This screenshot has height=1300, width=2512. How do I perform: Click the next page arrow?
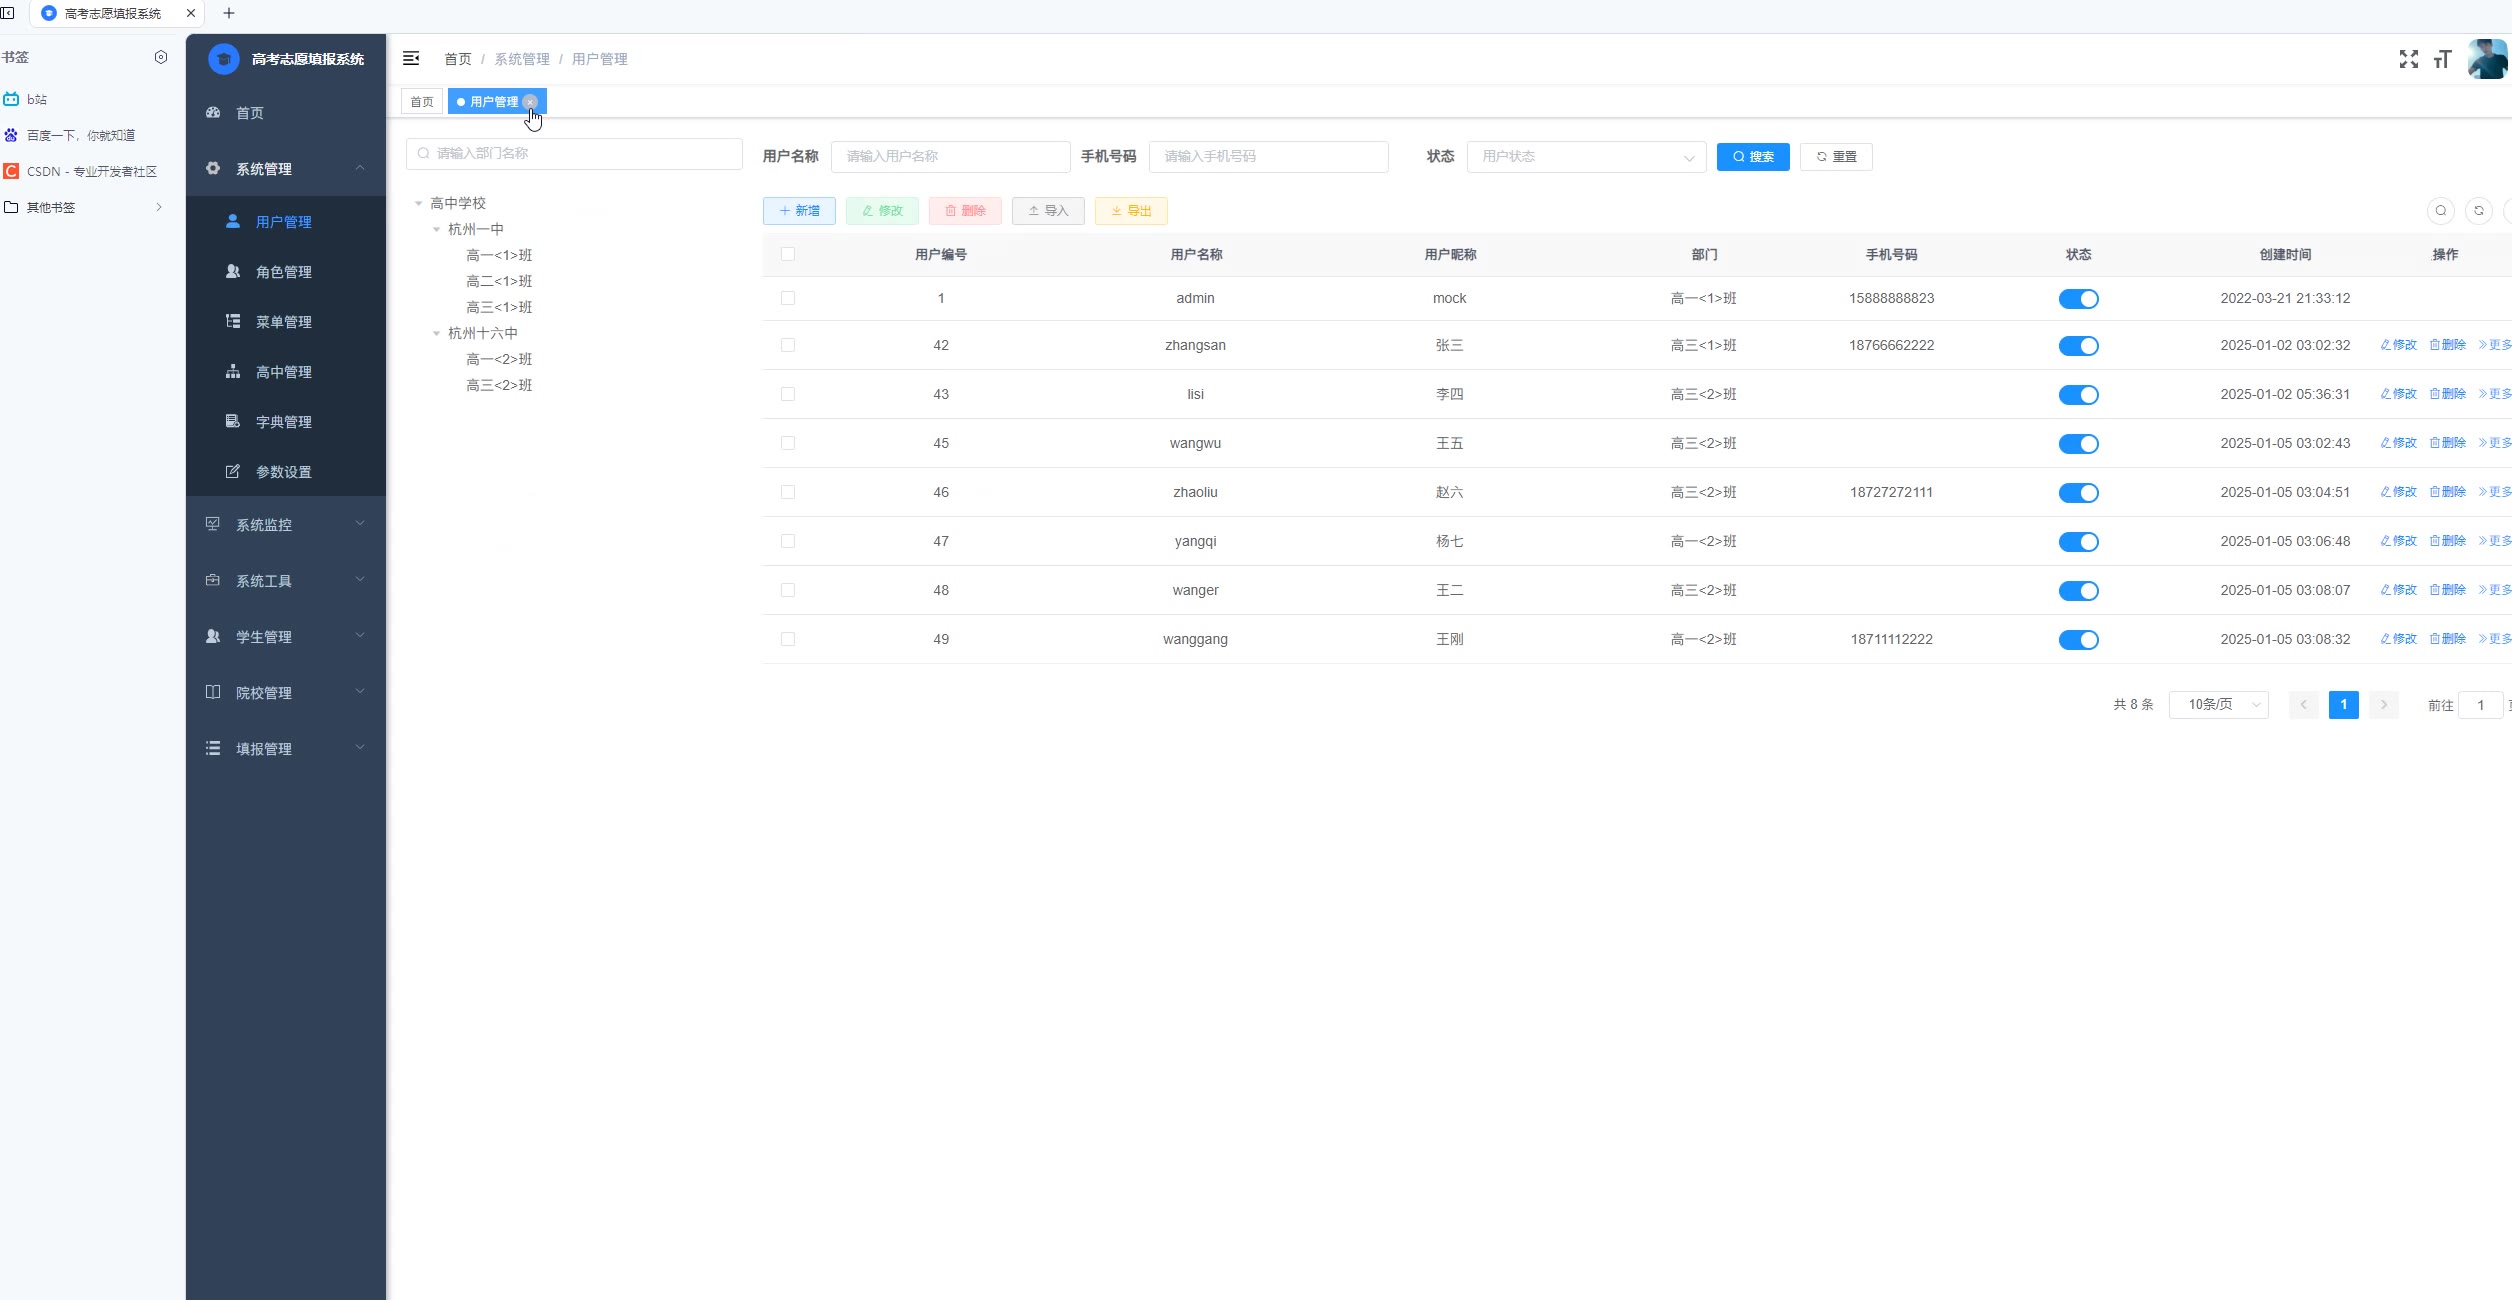2383,705
